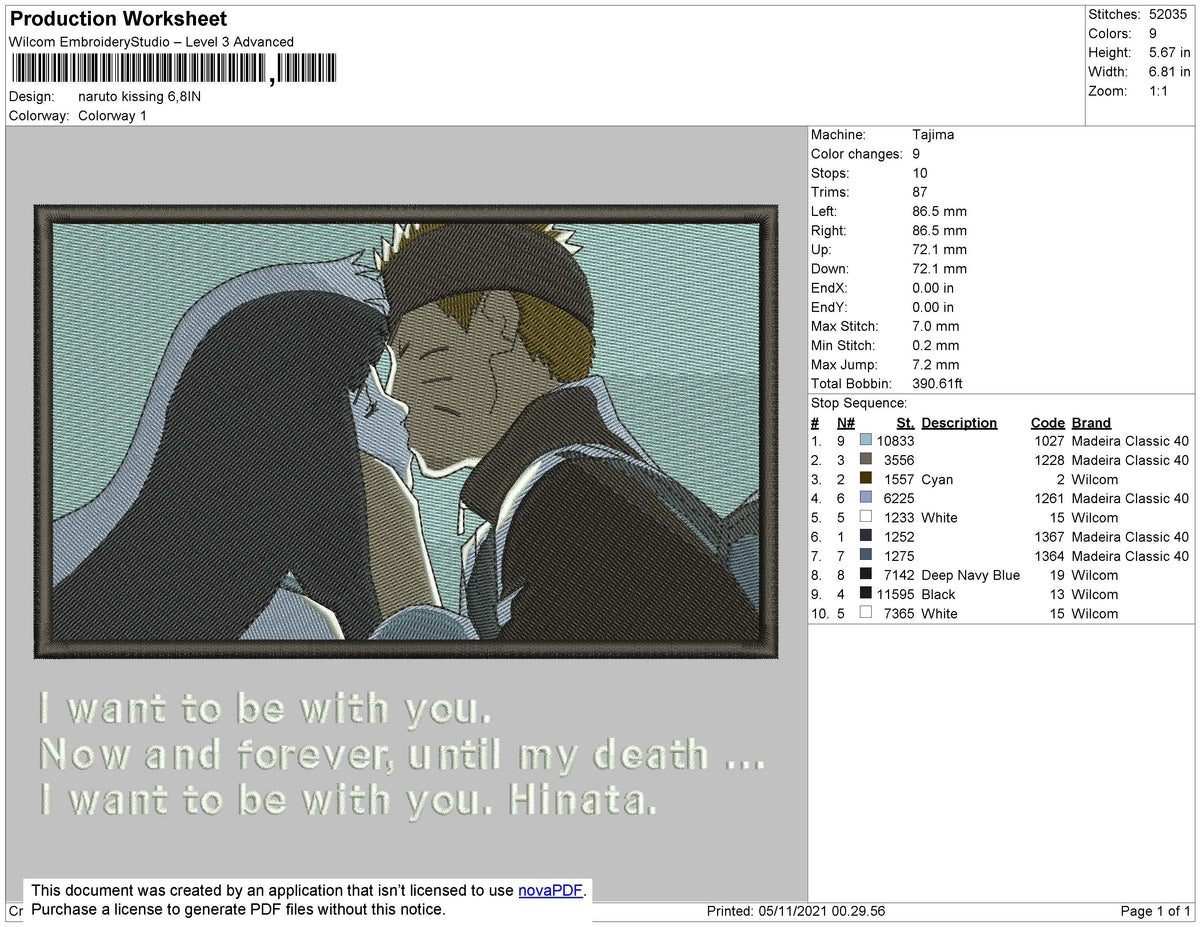Select the Trims value 87
The image size is (1200, 927).
click(x=920, y=192)
